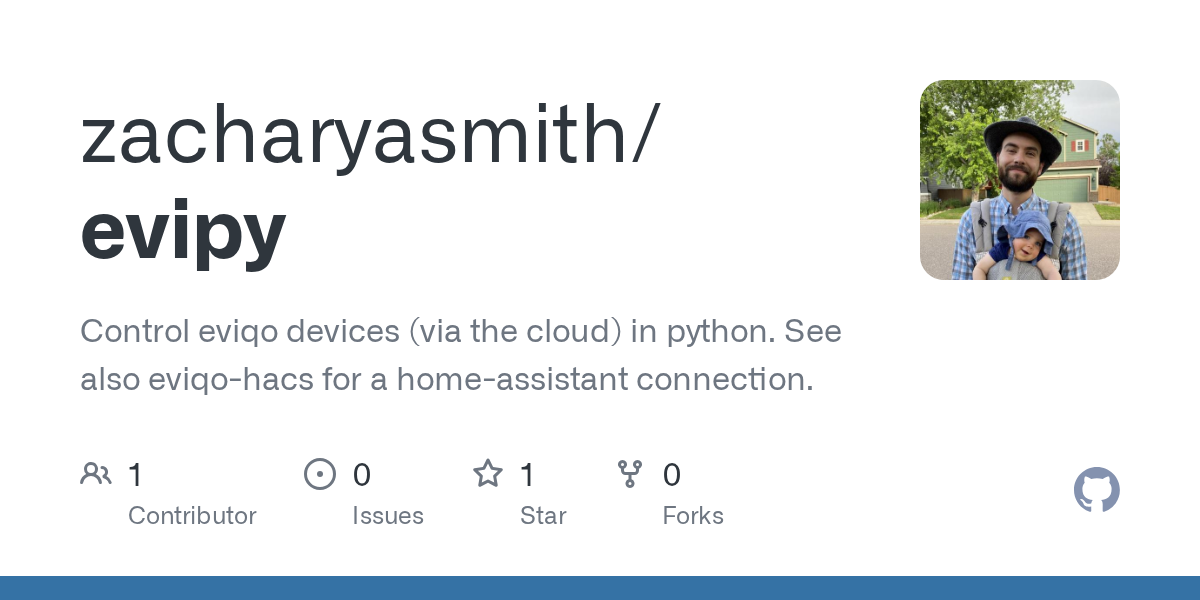1200x600 pixels.
Task: Click the forks count number 0
Action: click(x=672, y=475)
